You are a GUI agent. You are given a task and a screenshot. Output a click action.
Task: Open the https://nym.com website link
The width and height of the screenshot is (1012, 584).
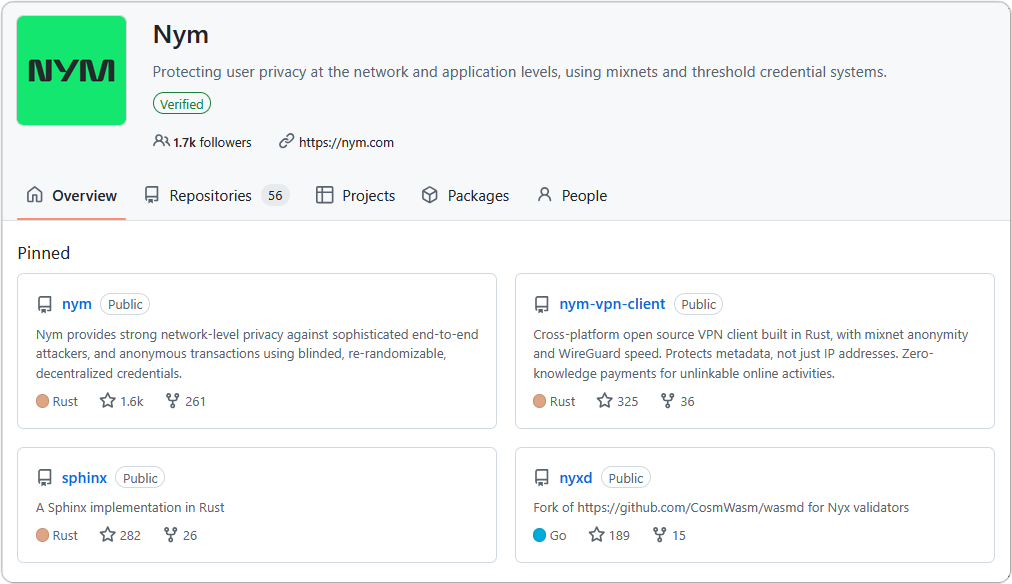[x=347, y=142]
